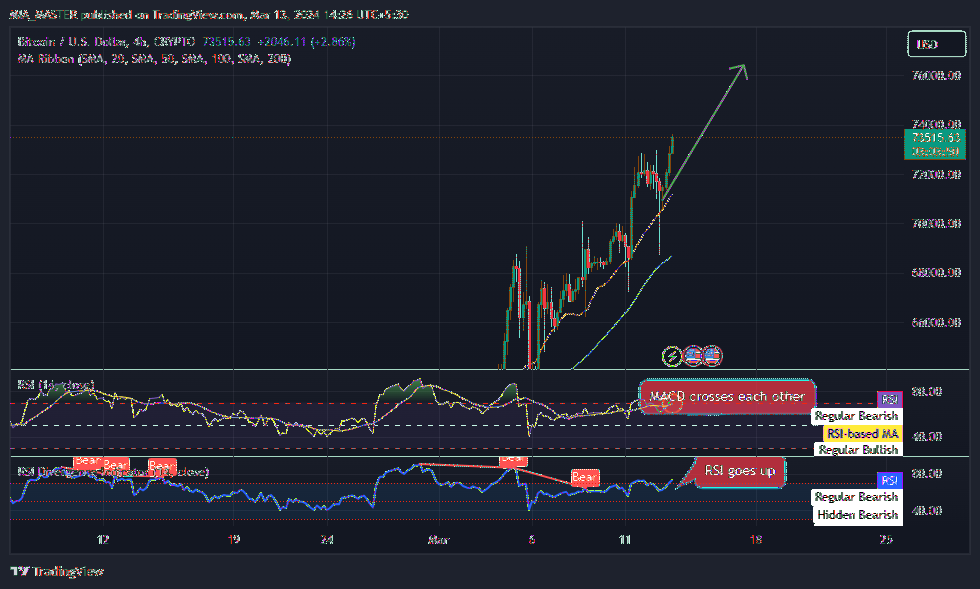Click the 72000.00 price axis label

point(936,174)
